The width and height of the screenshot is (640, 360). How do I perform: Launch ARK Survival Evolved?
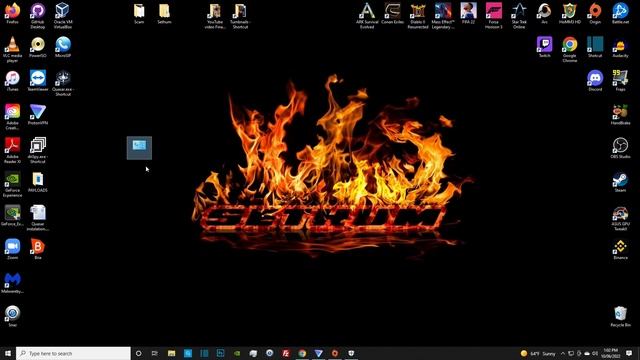pos(367,16)
